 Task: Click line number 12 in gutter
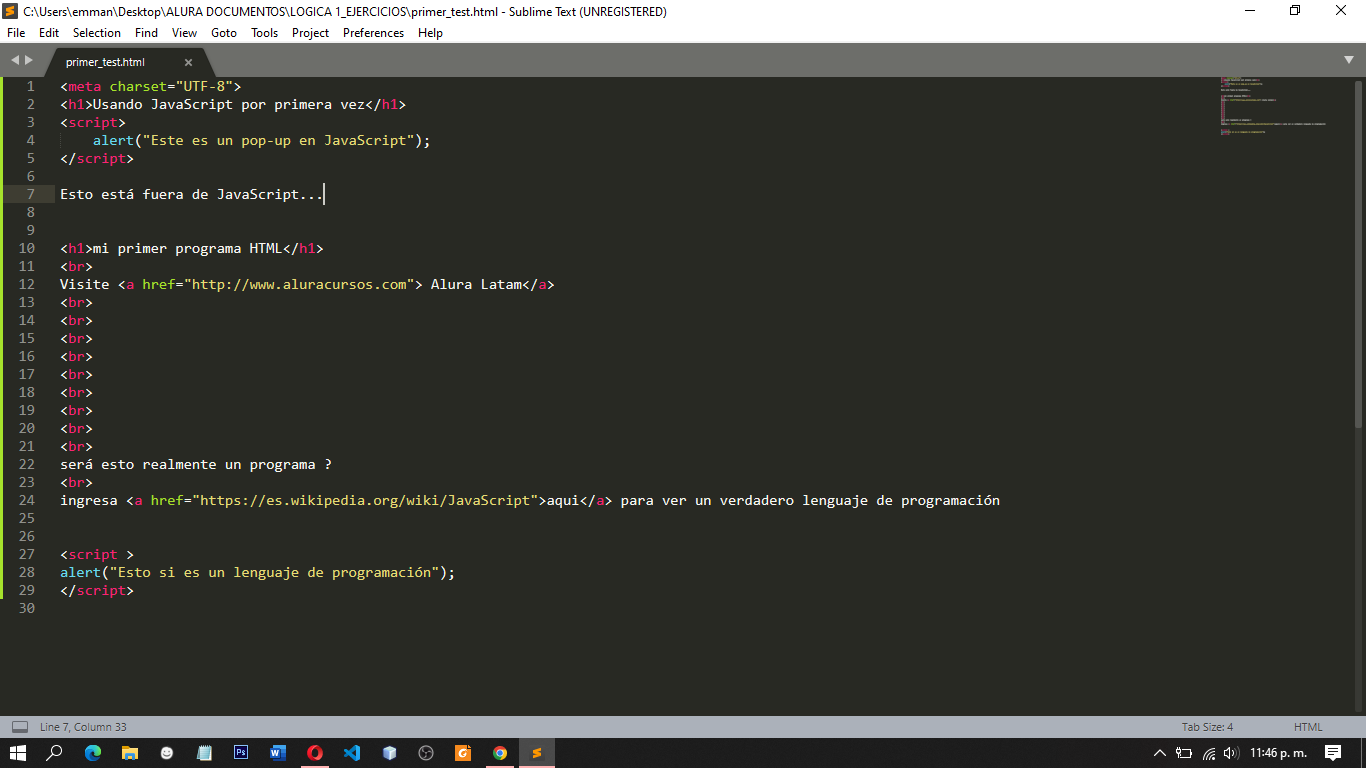(x=27, y=284)
